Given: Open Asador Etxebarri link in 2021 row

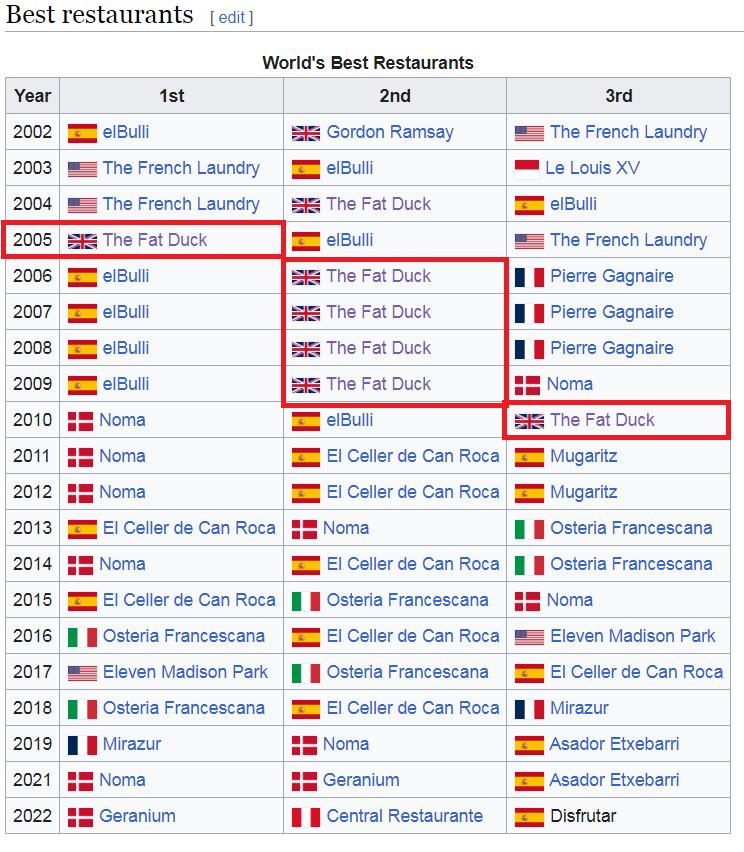Looking at the screenshot, I should [x=614, y=780].
